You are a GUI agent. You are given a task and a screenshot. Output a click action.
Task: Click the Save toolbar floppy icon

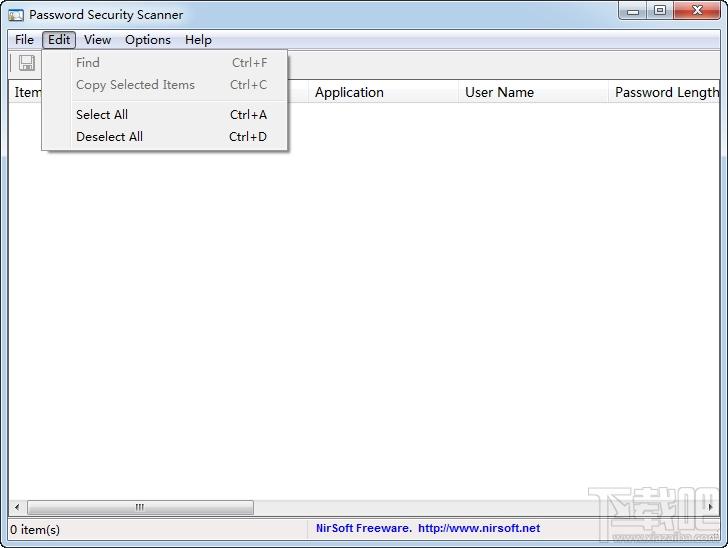coord(27,63)
